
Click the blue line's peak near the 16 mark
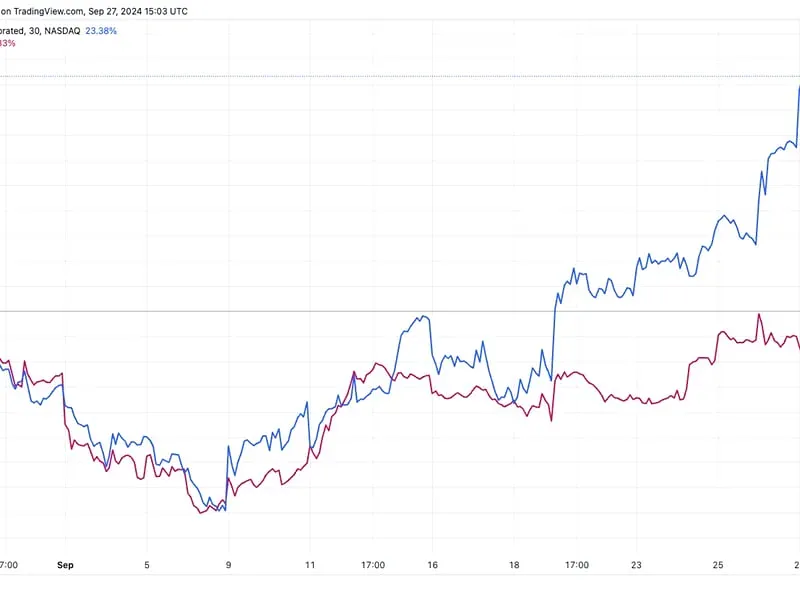coord(425,316)
